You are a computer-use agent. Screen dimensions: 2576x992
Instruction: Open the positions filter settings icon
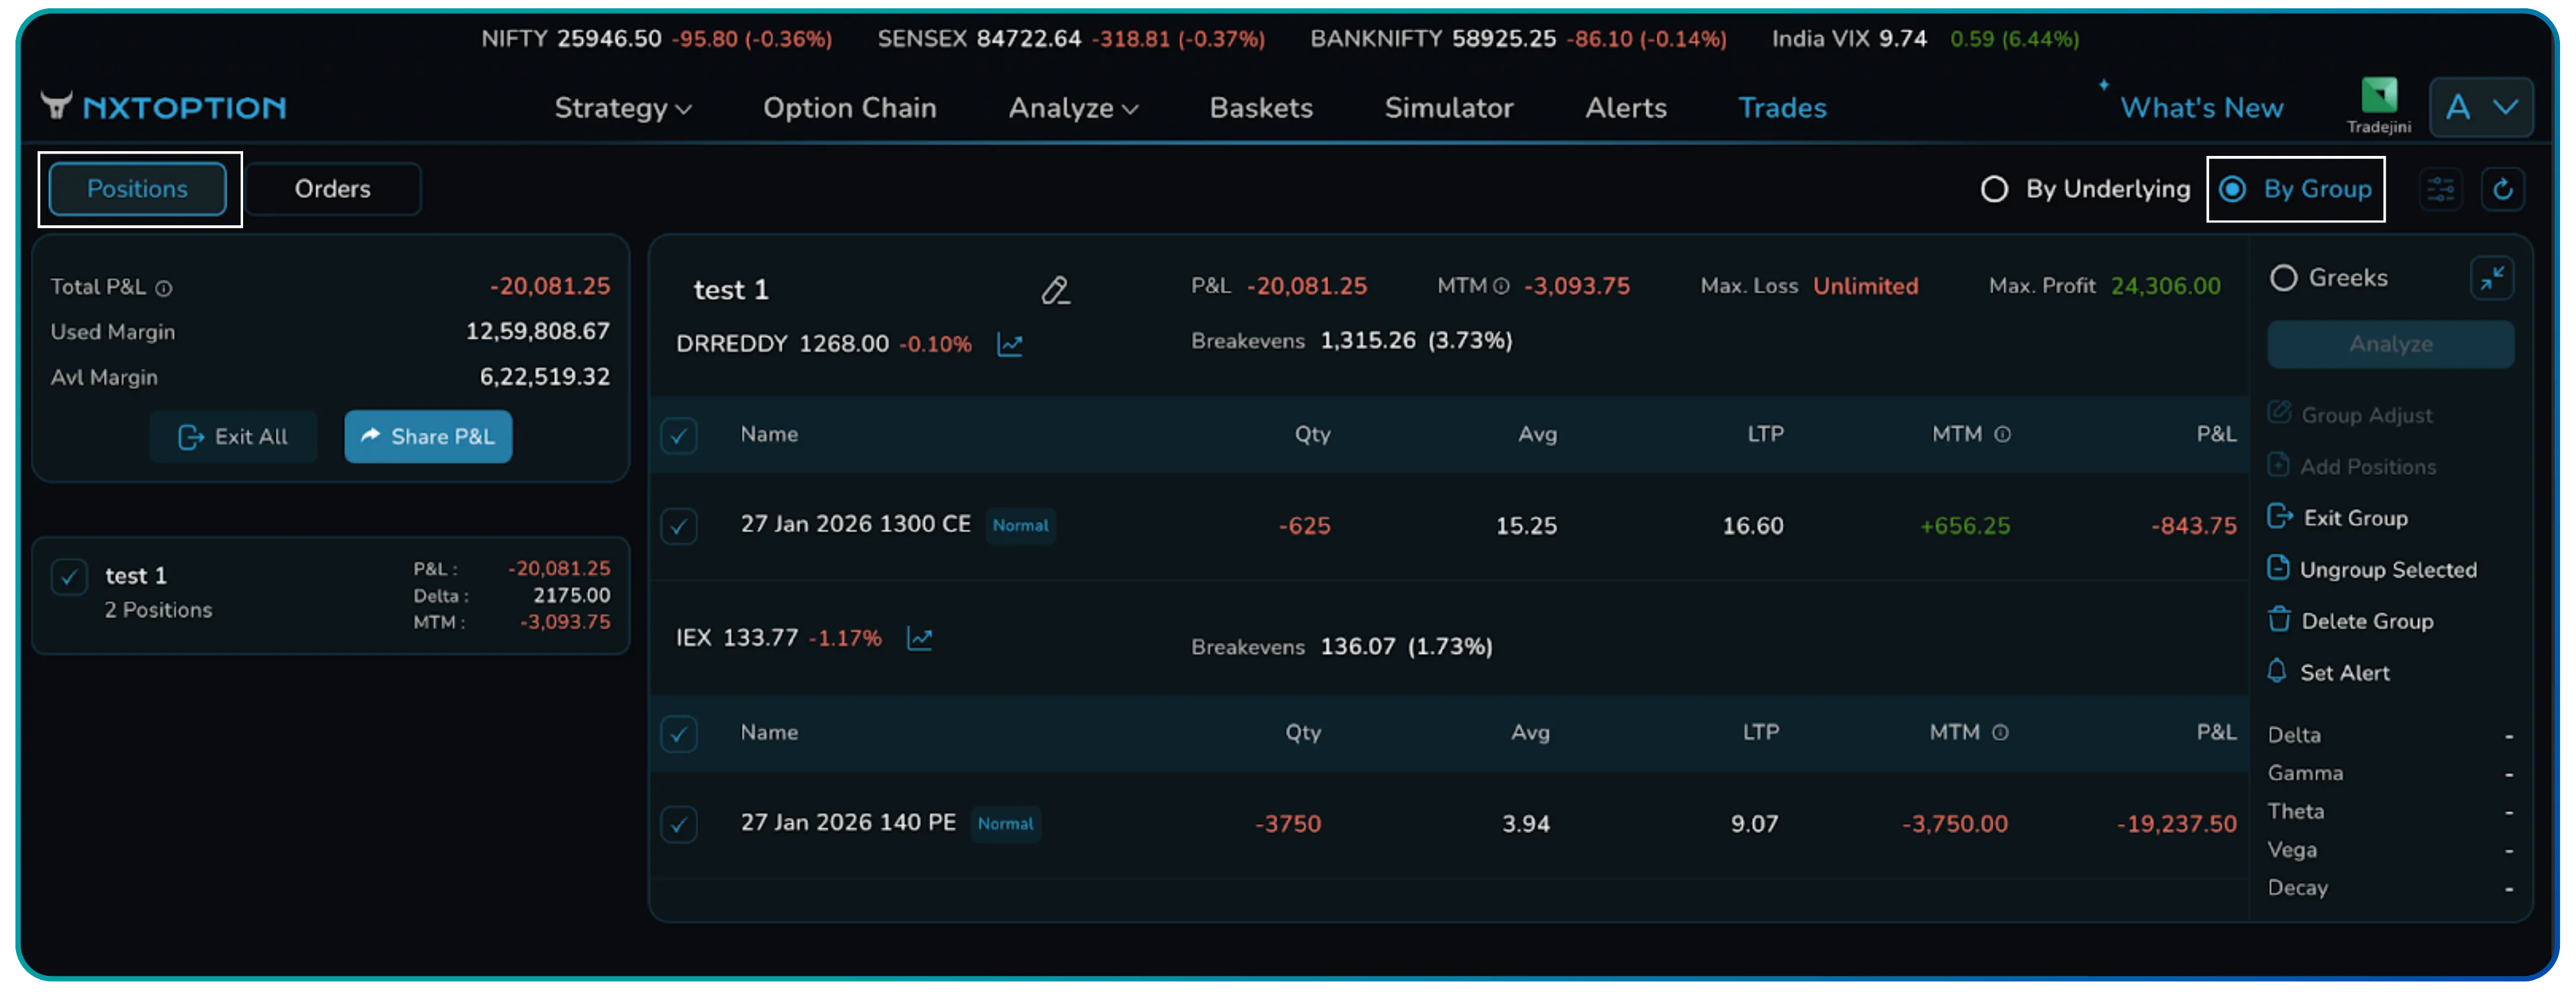click(x=2441, y=189)
